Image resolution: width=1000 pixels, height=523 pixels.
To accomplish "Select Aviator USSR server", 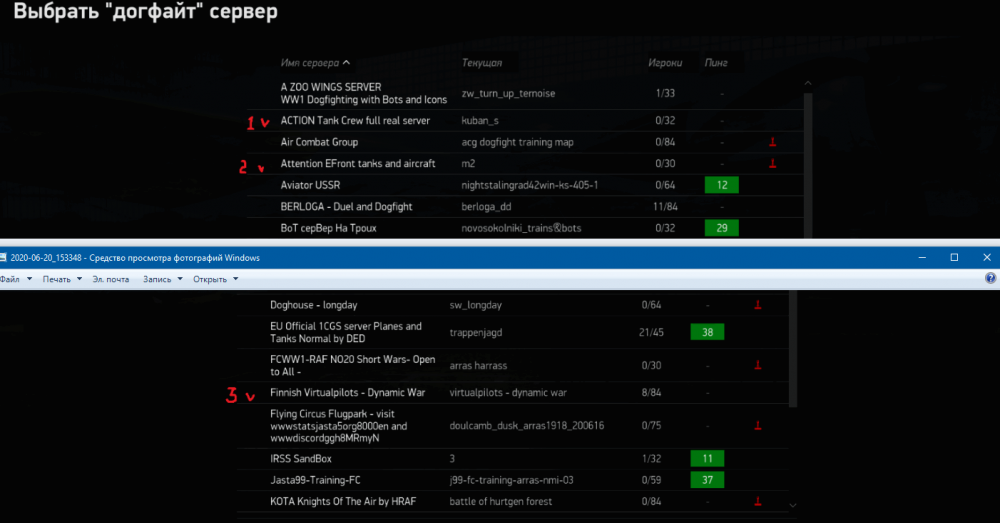I will tap(527, 185).
